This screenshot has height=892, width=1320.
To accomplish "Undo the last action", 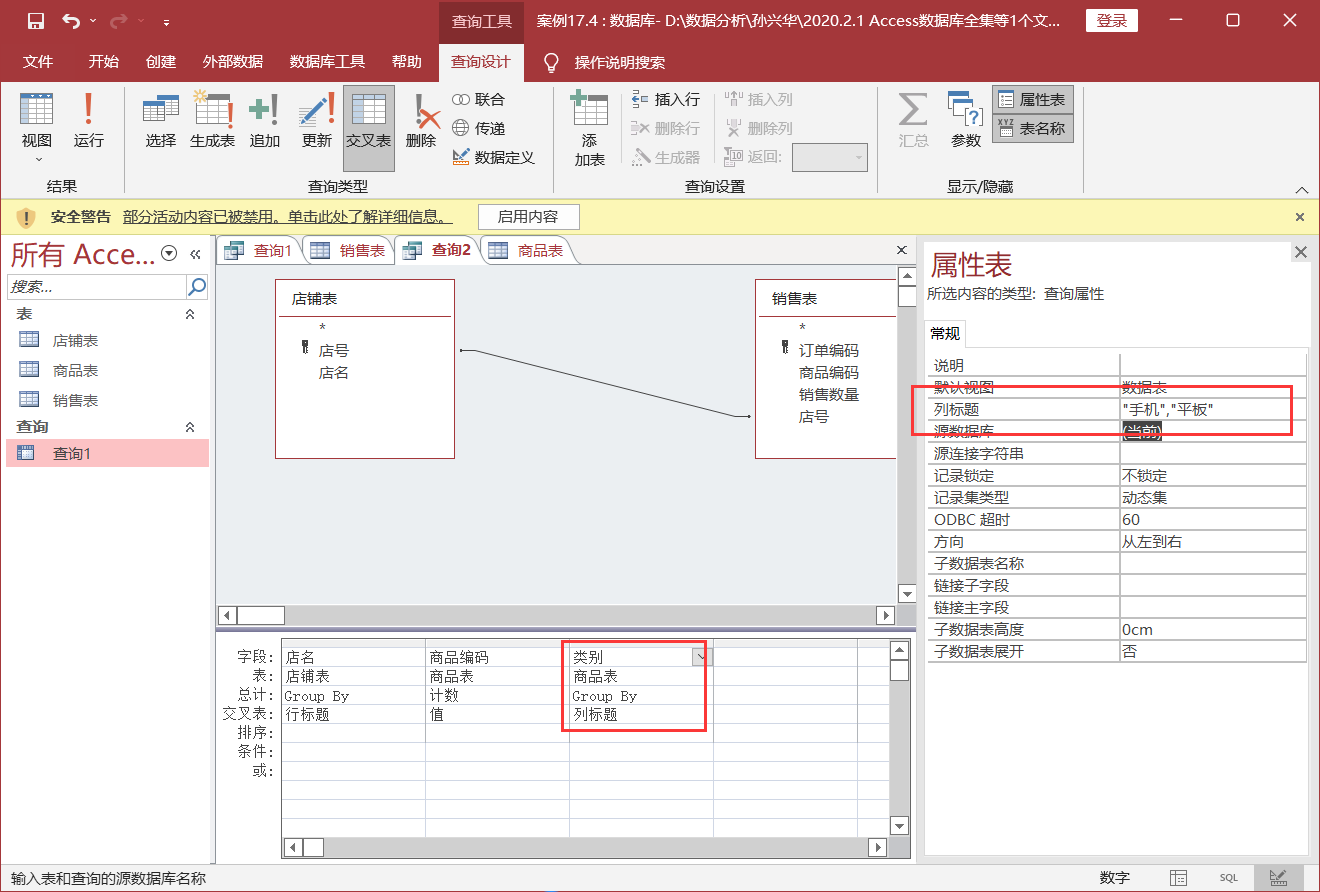I will pyautogui.click(x=71, y=21).
